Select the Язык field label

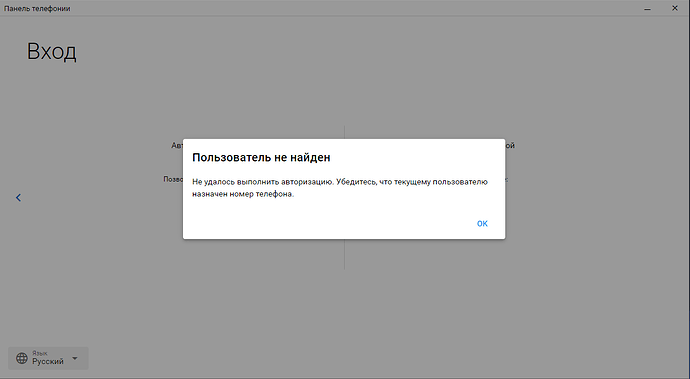40,353
